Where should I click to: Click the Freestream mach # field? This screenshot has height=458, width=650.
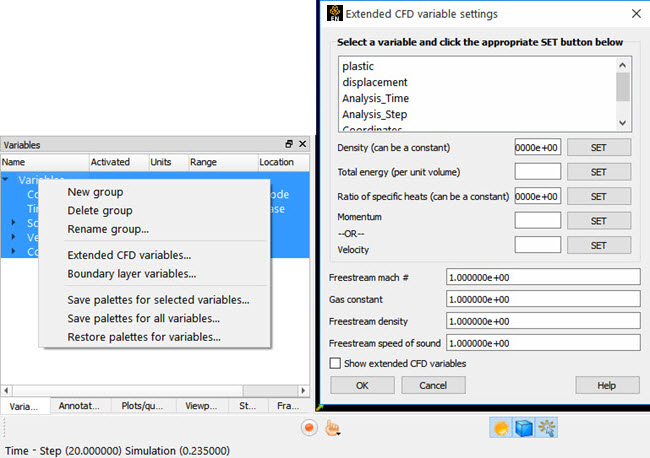pyautogui.click(x=543, y=277)
